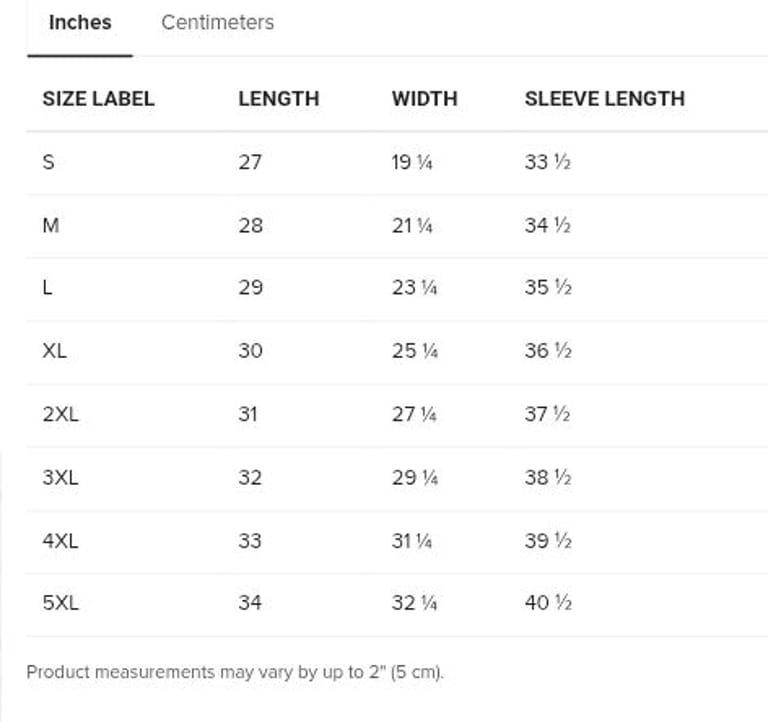The width and height of the screenshot is (768, 722).
Task: Click the 5XL size row label
Action: tap(60, 603)
